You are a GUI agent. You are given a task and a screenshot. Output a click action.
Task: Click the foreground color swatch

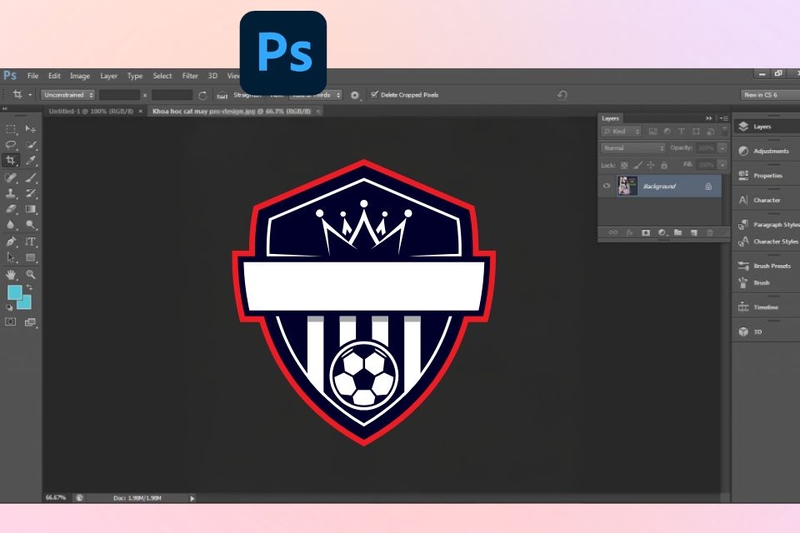pyautogui.click(x=14, y=292)
